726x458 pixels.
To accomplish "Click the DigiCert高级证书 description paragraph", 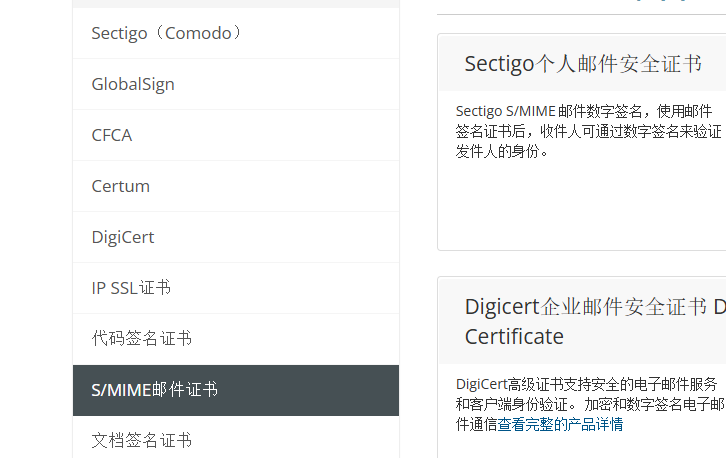I will pyautogui.click(x=590, y=404).
